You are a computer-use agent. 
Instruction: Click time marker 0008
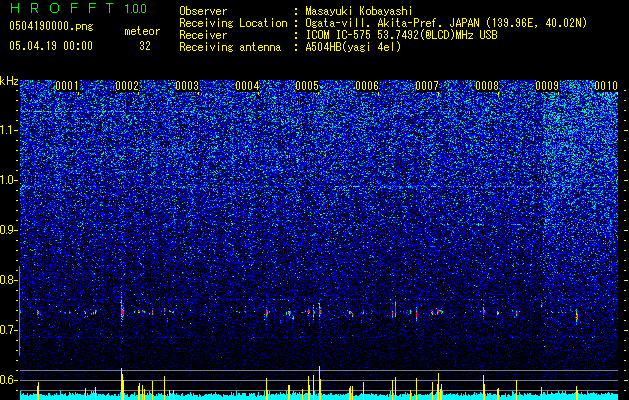(487, 86)
